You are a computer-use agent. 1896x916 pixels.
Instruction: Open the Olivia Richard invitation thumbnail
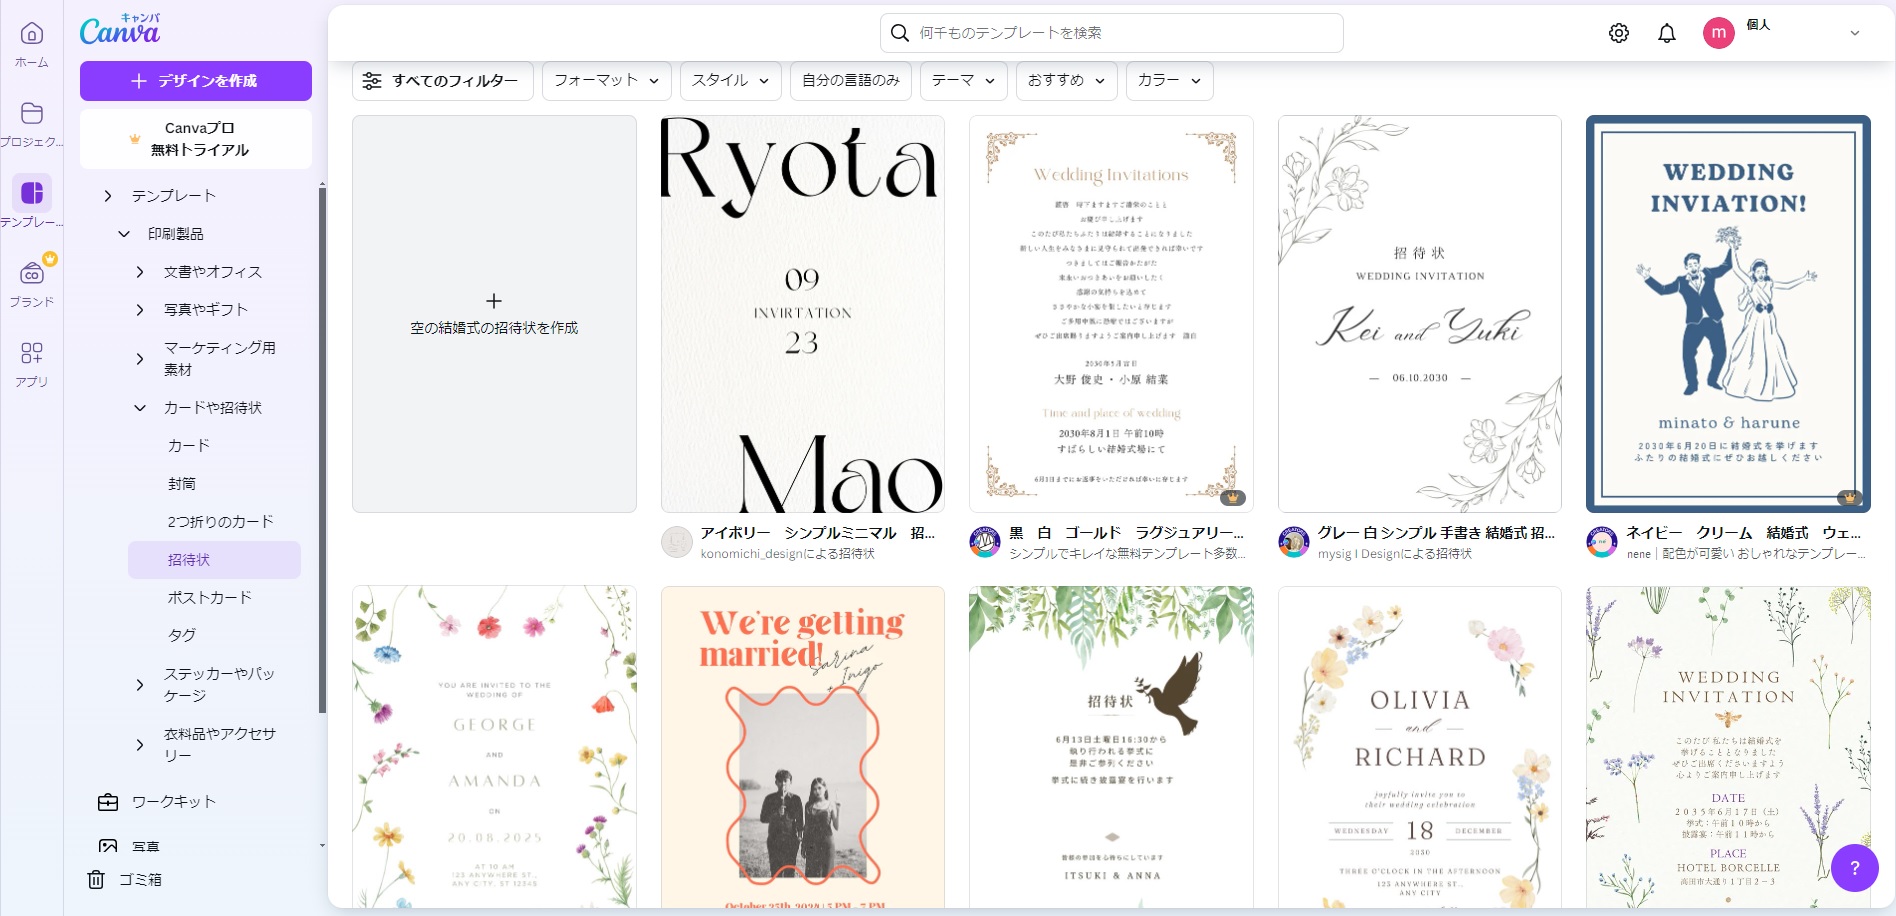(x=1420, y=747)
